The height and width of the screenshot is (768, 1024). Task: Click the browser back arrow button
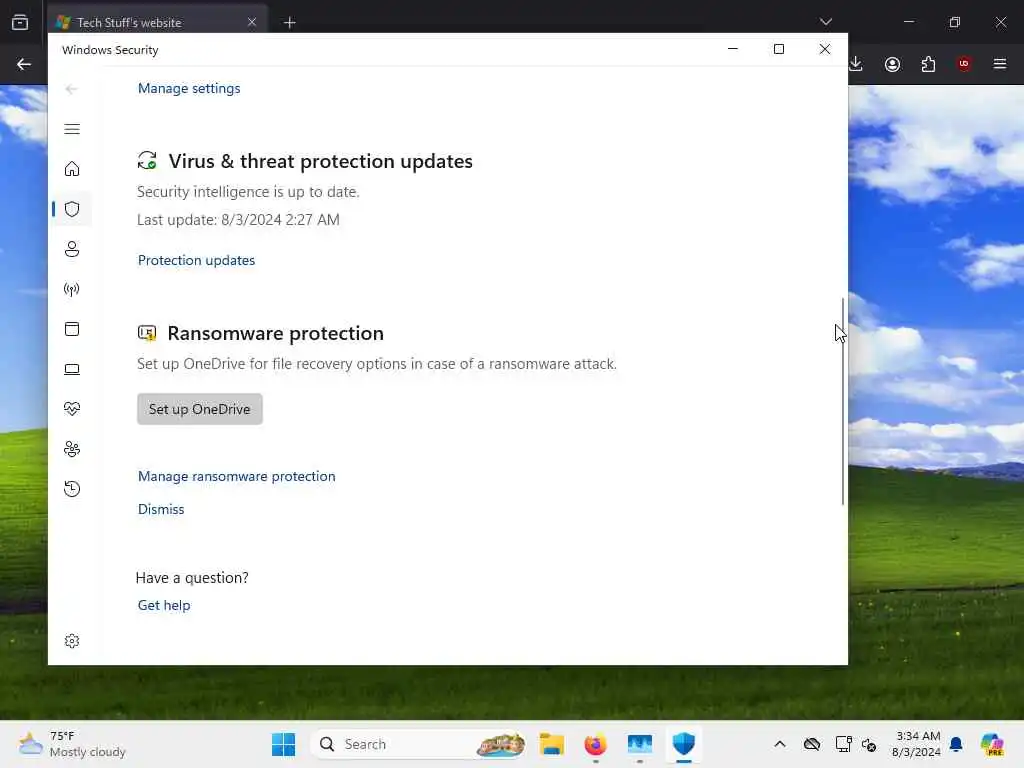pos(24,64)
